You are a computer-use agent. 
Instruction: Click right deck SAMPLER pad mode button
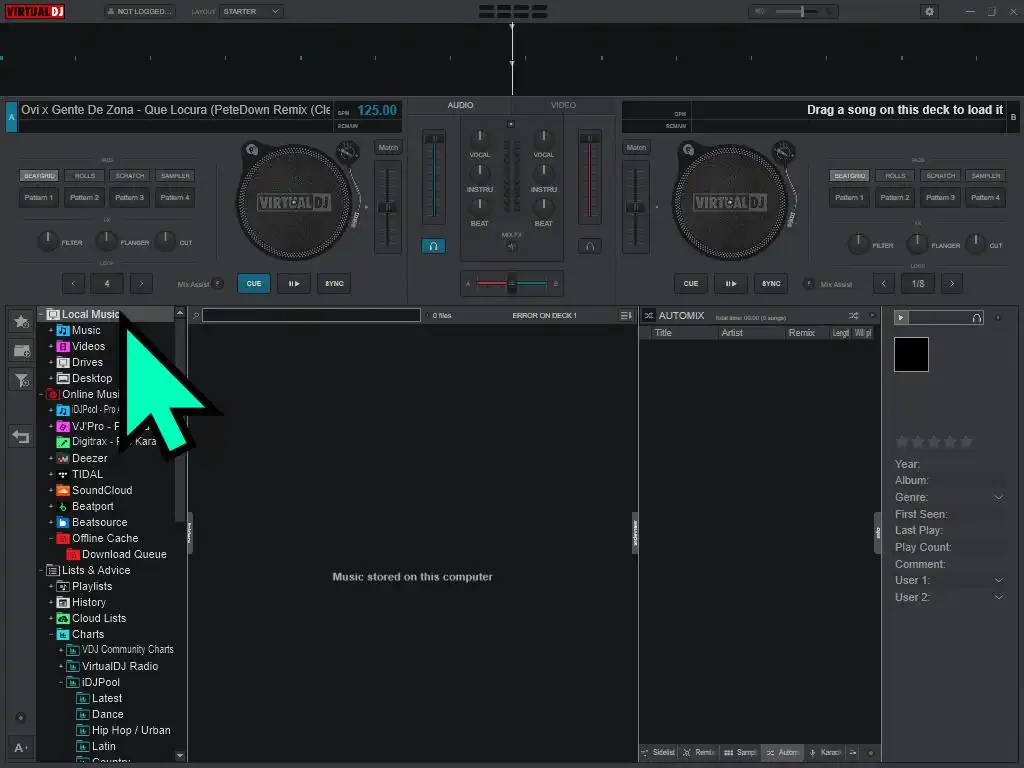[x=985, y=176]
